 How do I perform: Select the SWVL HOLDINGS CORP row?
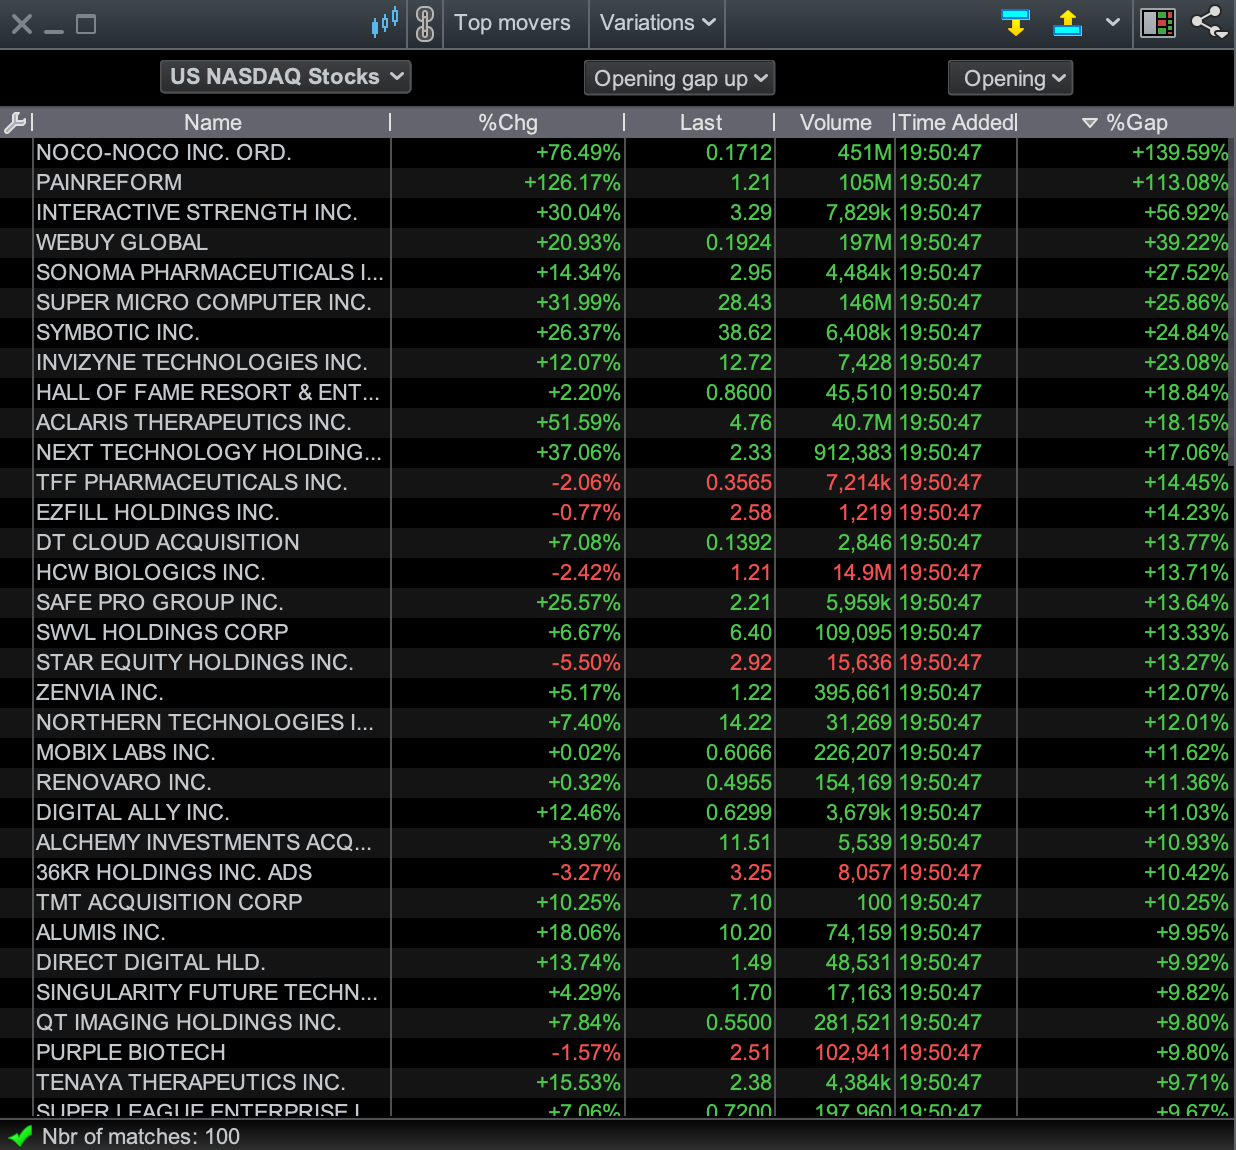(x=615, y=633)
